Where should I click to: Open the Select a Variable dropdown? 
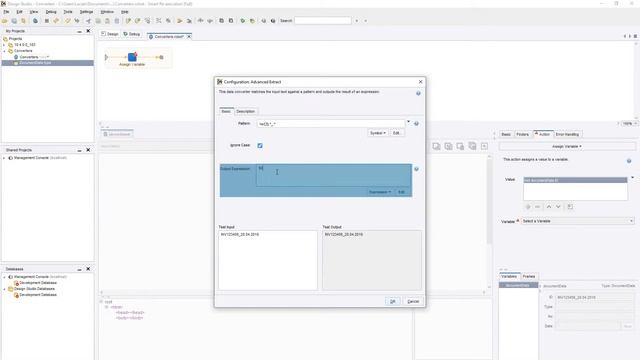[x=578, y=221]
